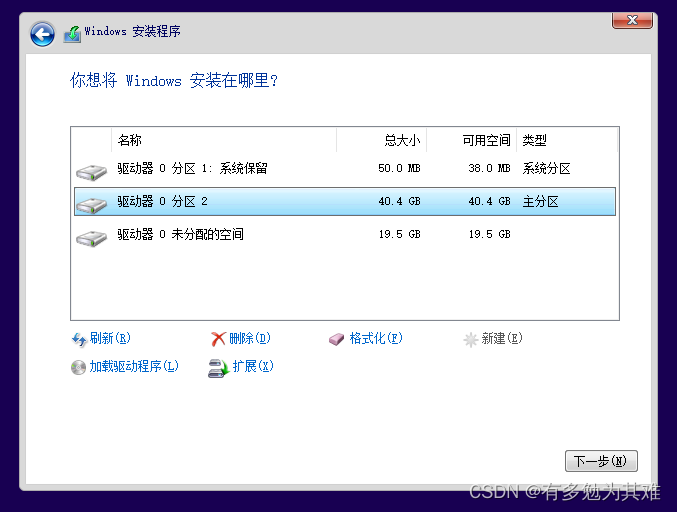
Task: Click 19.5 GB total size cell
Action: 399,234
